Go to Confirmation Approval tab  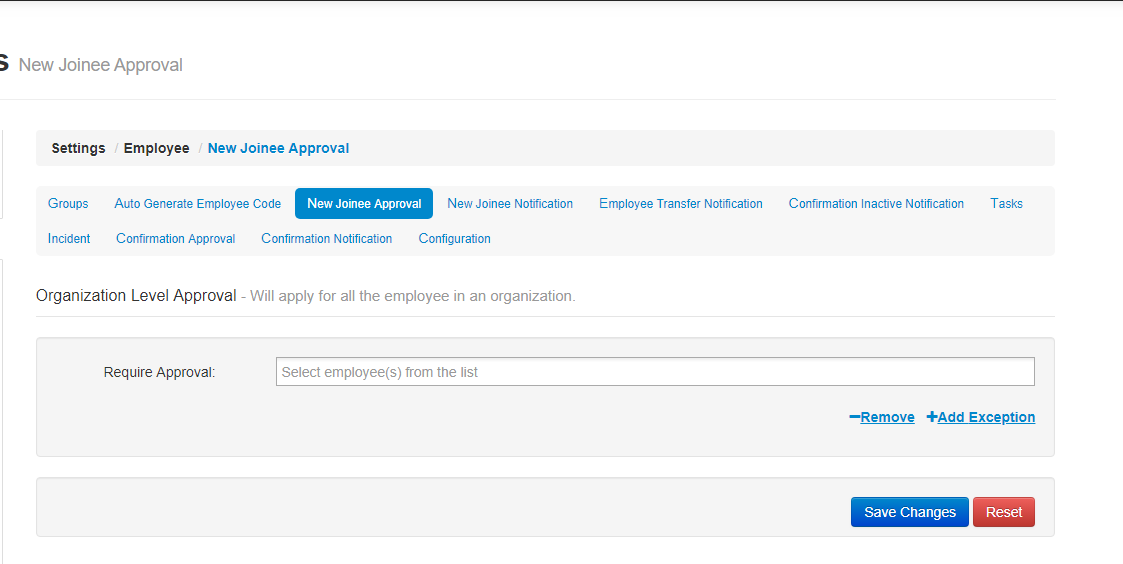tap(176, 239)
